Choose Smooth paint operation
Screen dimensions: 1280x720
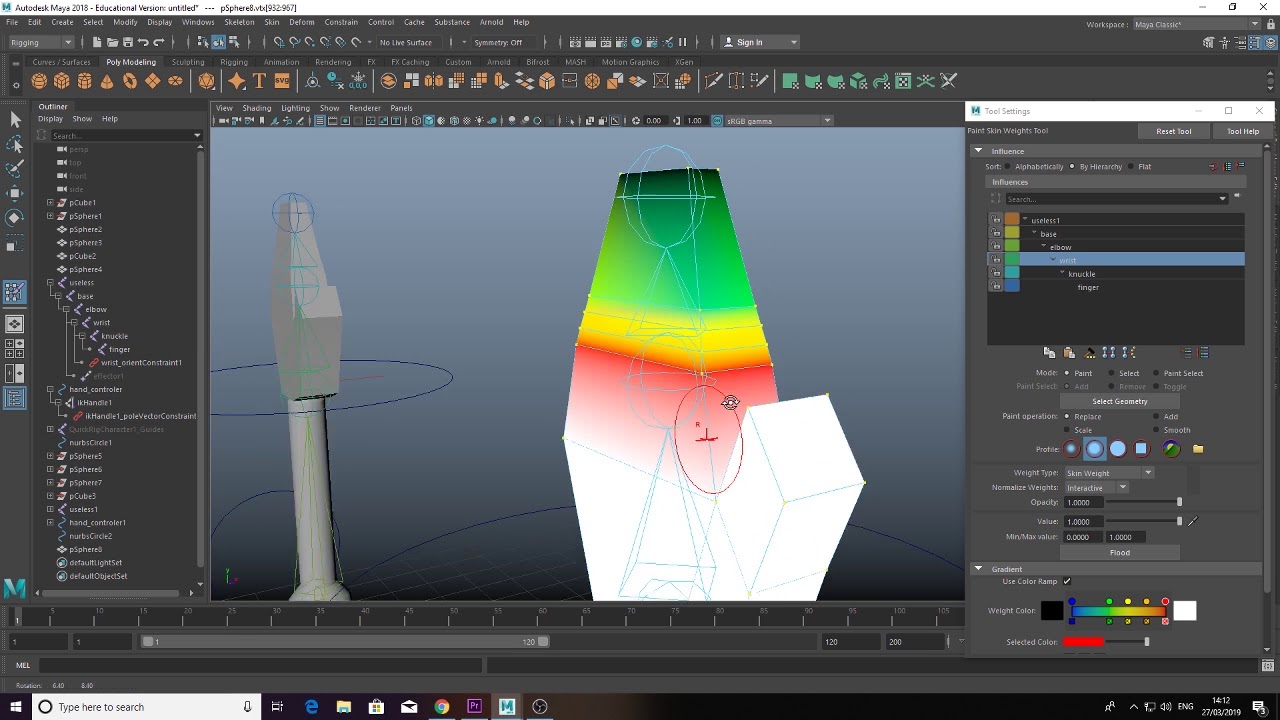click(1155, 430)
